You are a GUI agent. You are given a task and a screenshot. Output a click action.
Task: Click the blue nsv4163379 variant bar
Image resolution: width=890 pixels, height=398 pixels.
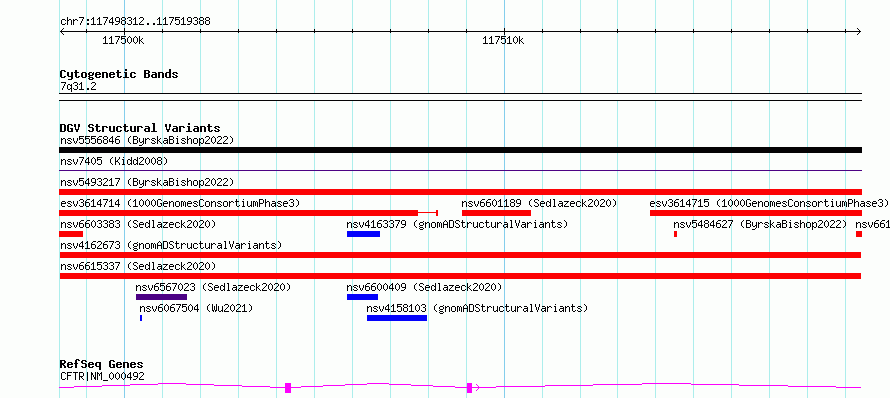[363, 234]
